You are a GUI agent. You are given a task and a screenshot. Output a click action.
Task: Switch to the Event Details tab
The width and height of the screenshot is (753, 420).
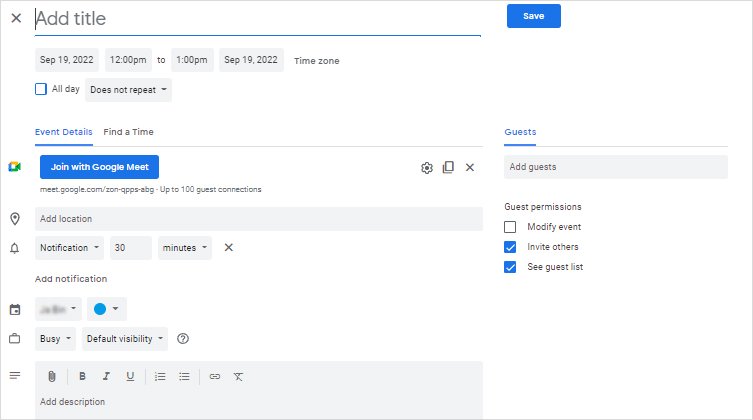pyautogui.click(x=63, y=132)
